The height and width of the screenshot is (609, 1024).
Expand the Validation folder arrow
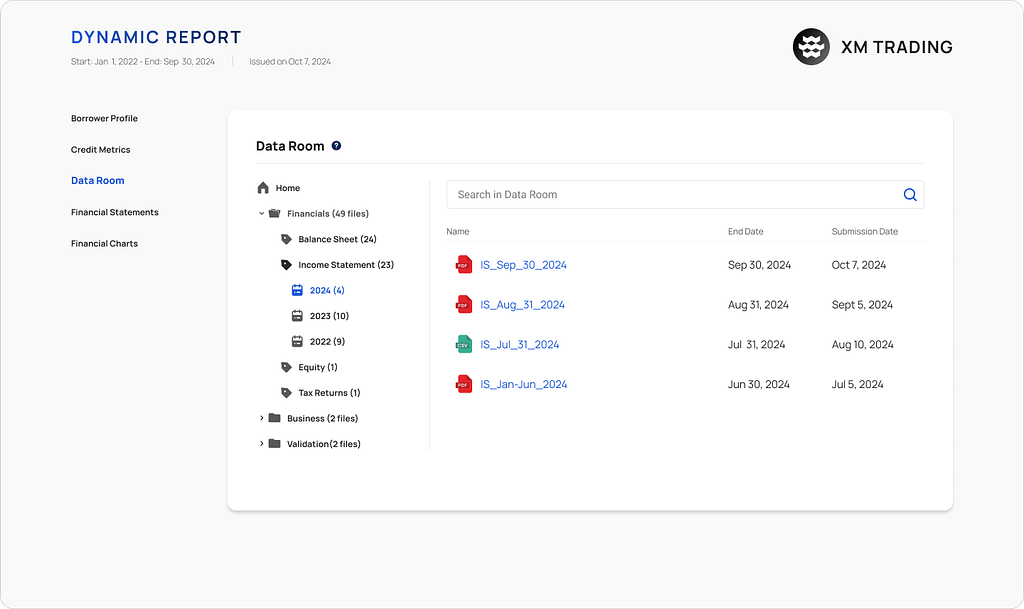click(261, 444)
